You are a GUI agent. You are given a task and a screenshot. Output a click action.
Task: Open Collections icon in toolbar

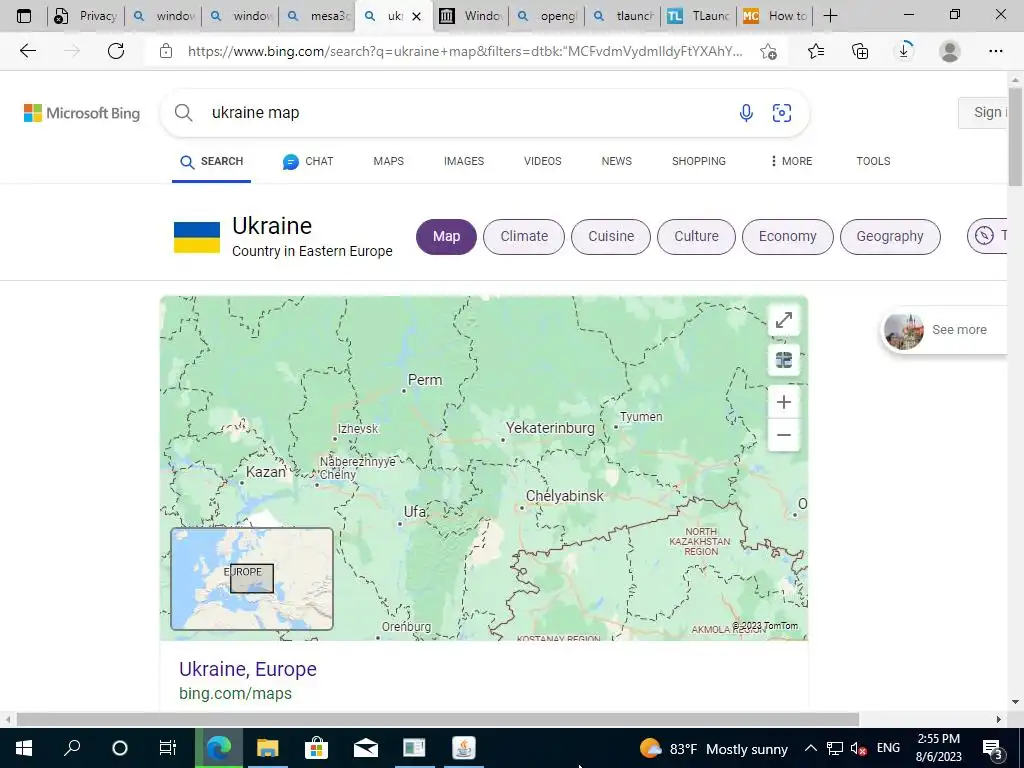pos(860,51)
